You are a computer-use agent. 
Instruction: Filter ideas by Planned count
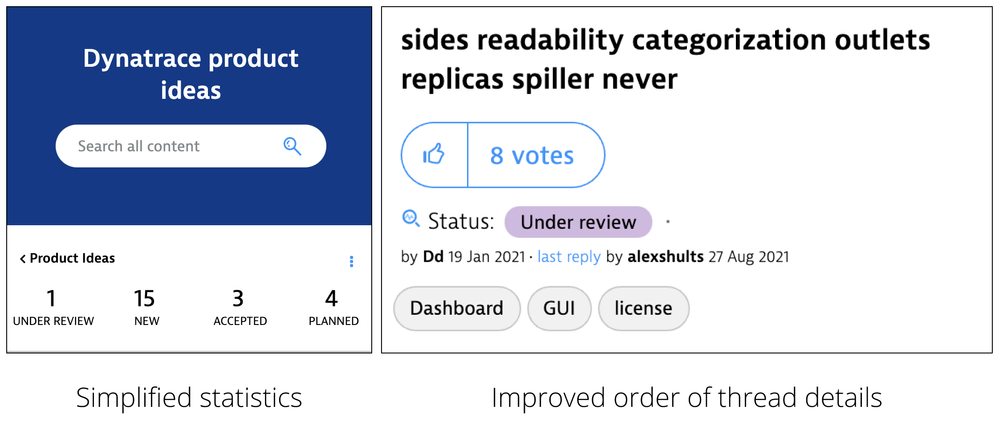coord(333,308)
